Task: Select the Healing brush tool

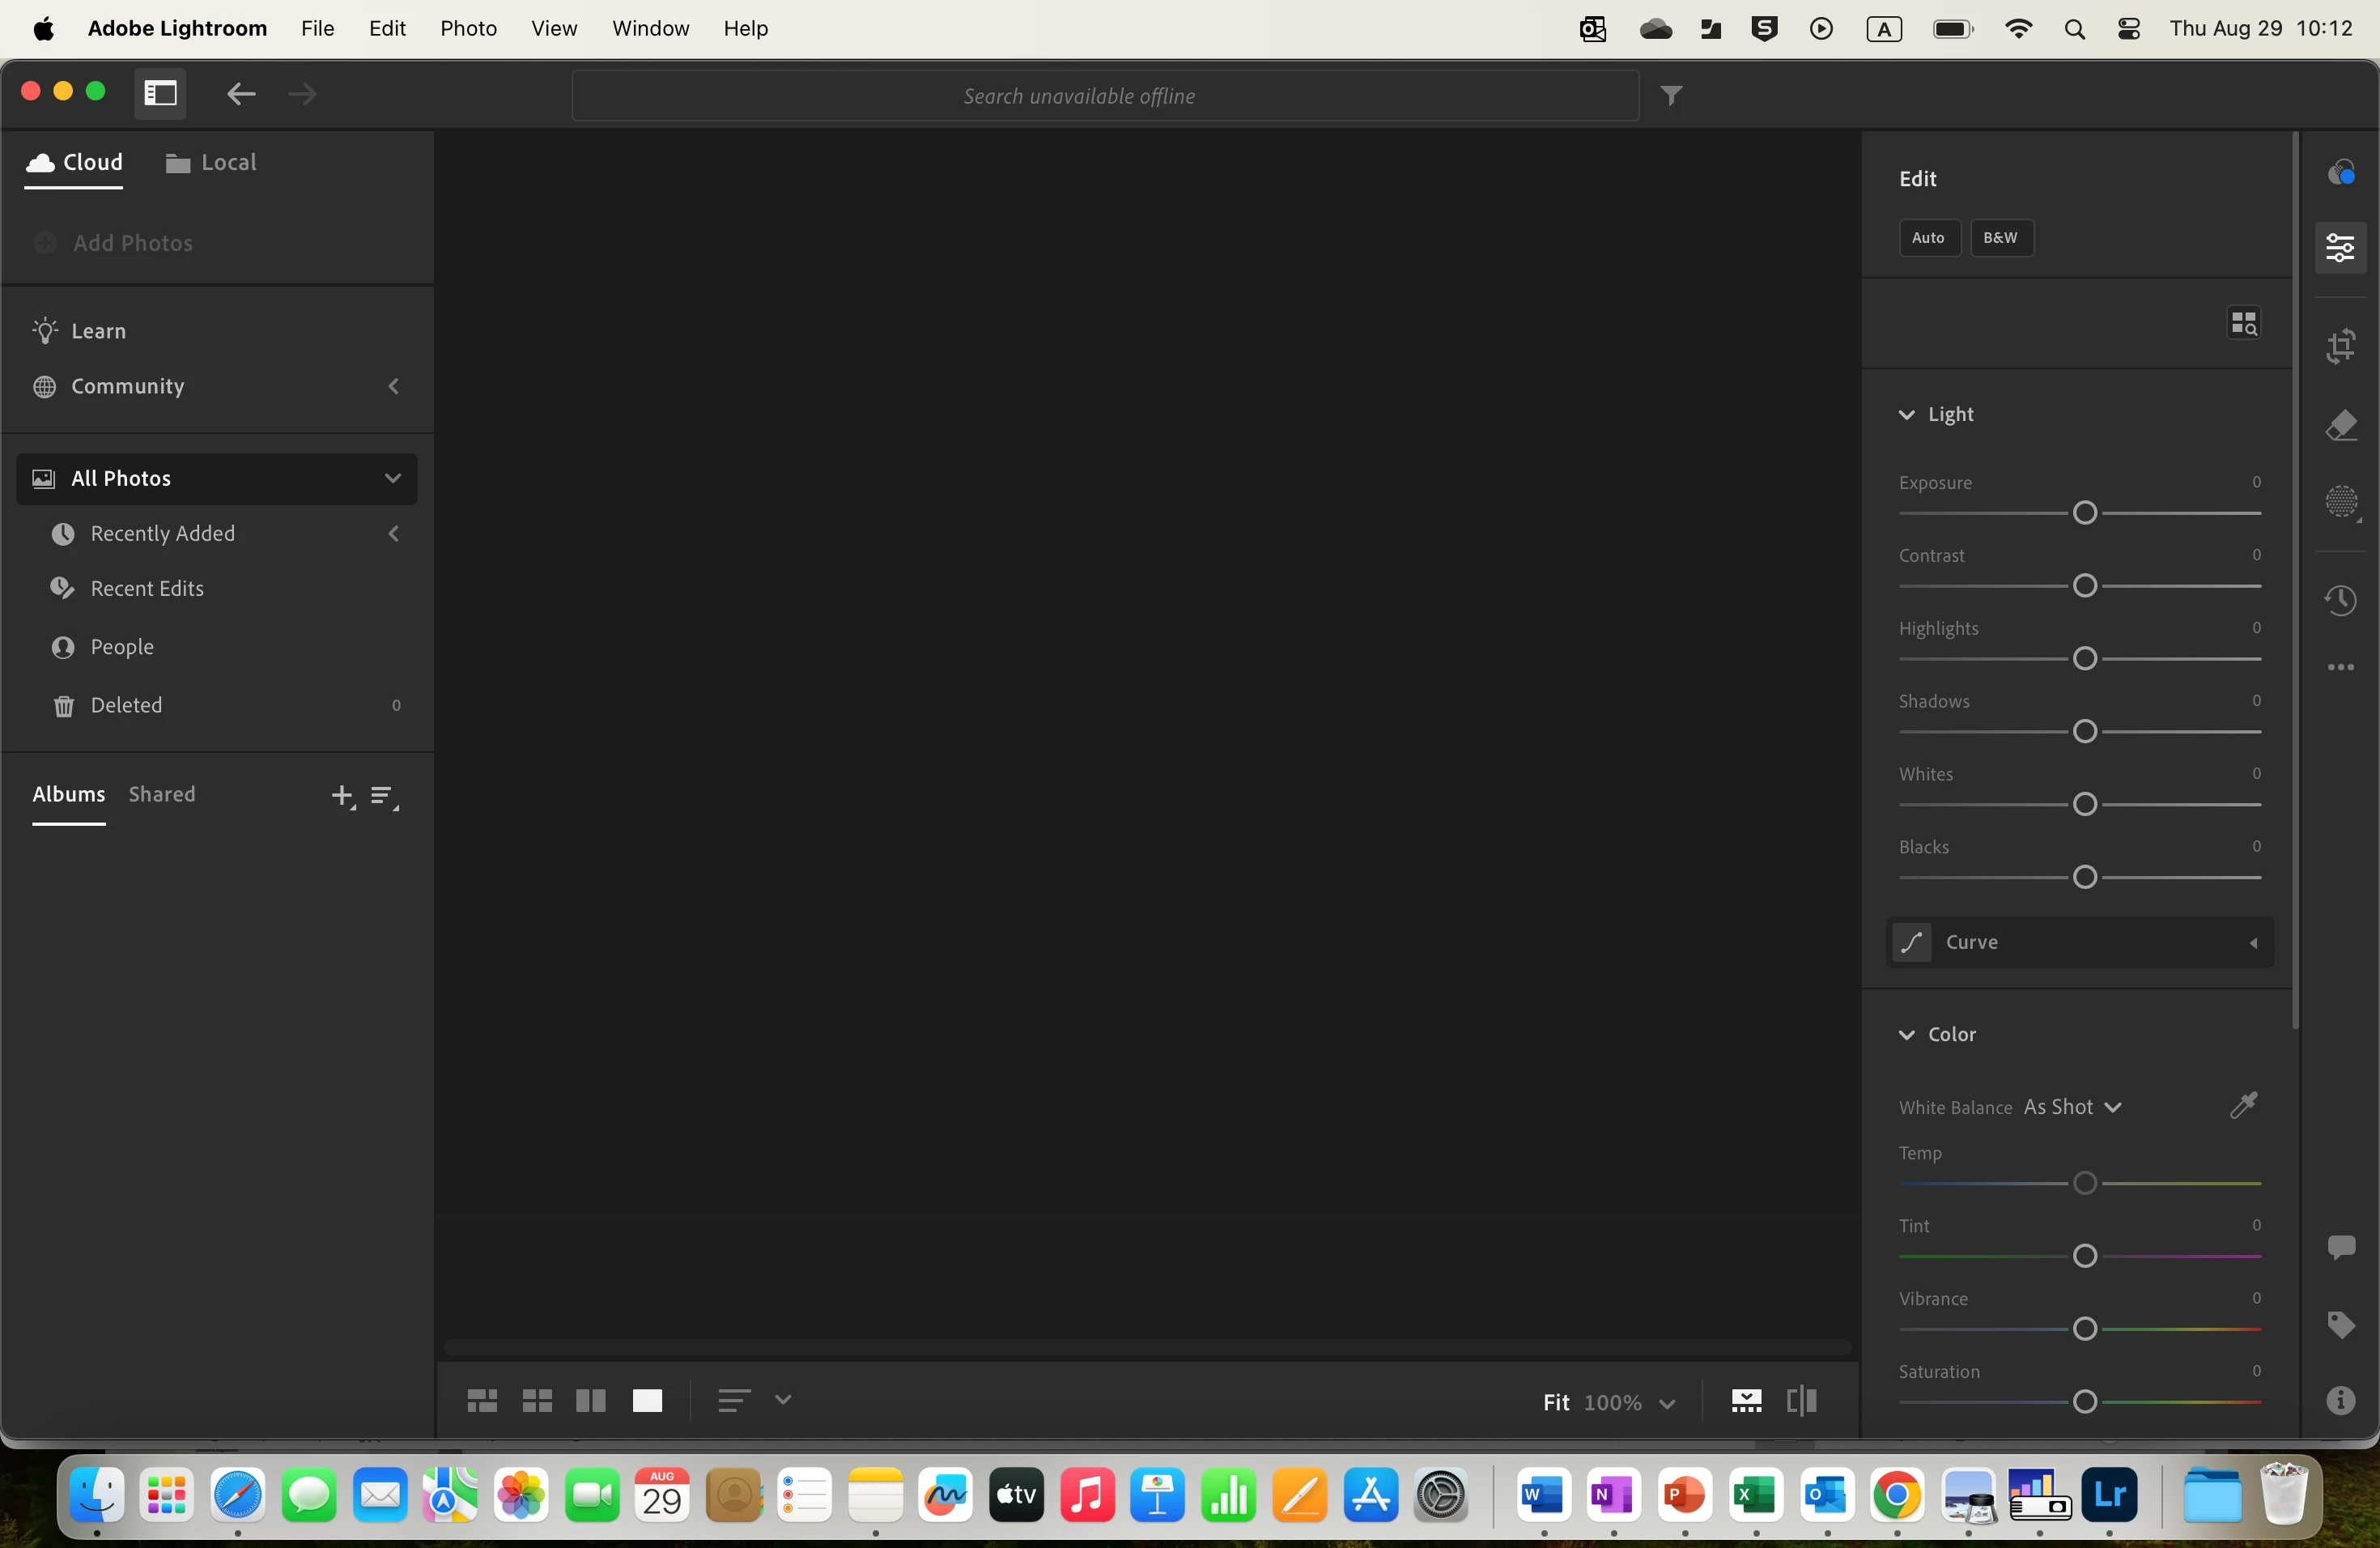Action: pos(2340,425)
